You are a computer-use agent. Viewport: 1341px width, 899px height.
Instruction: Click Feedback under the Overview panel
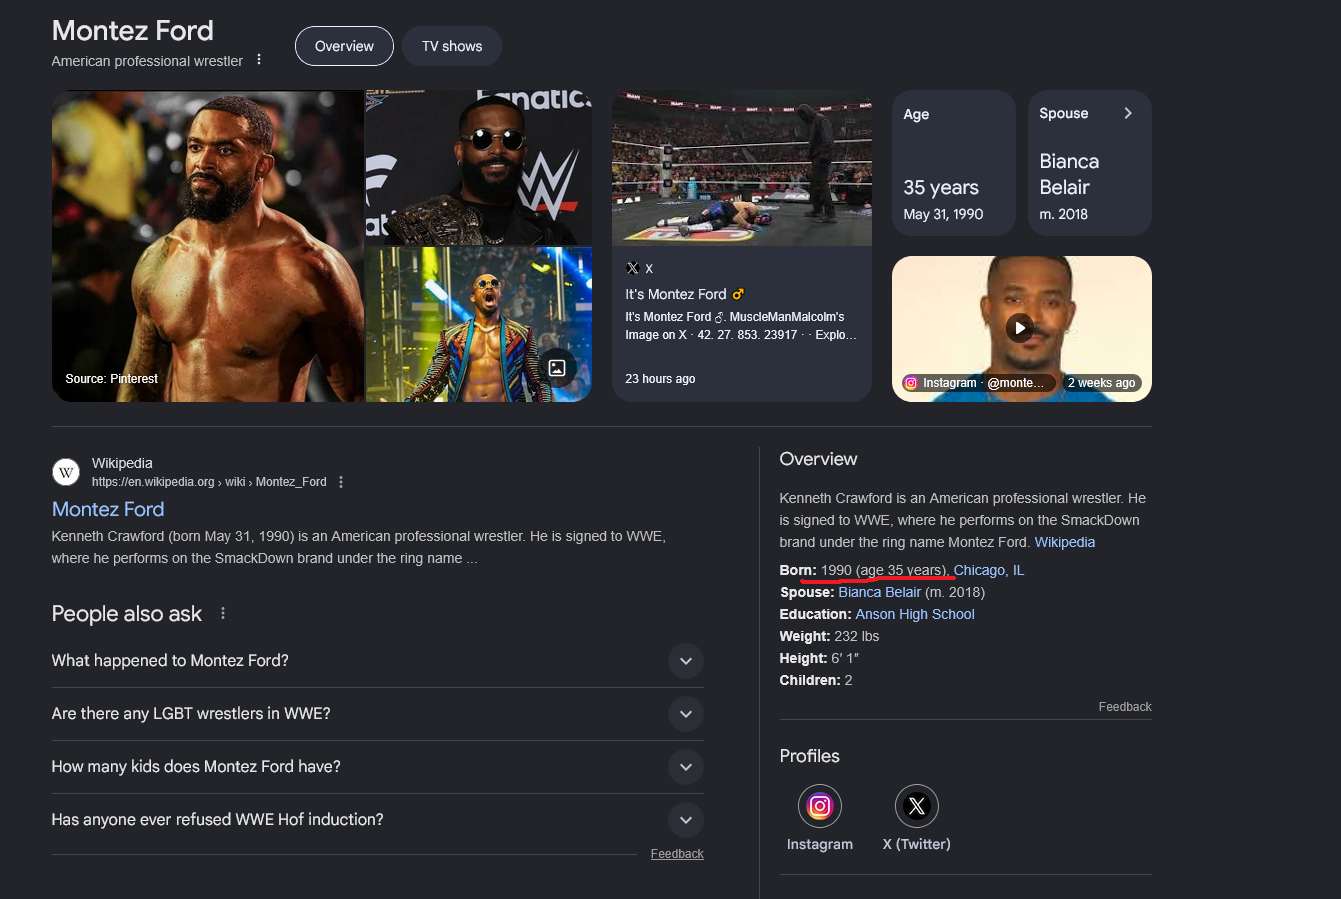click(x=1125, y=707)
